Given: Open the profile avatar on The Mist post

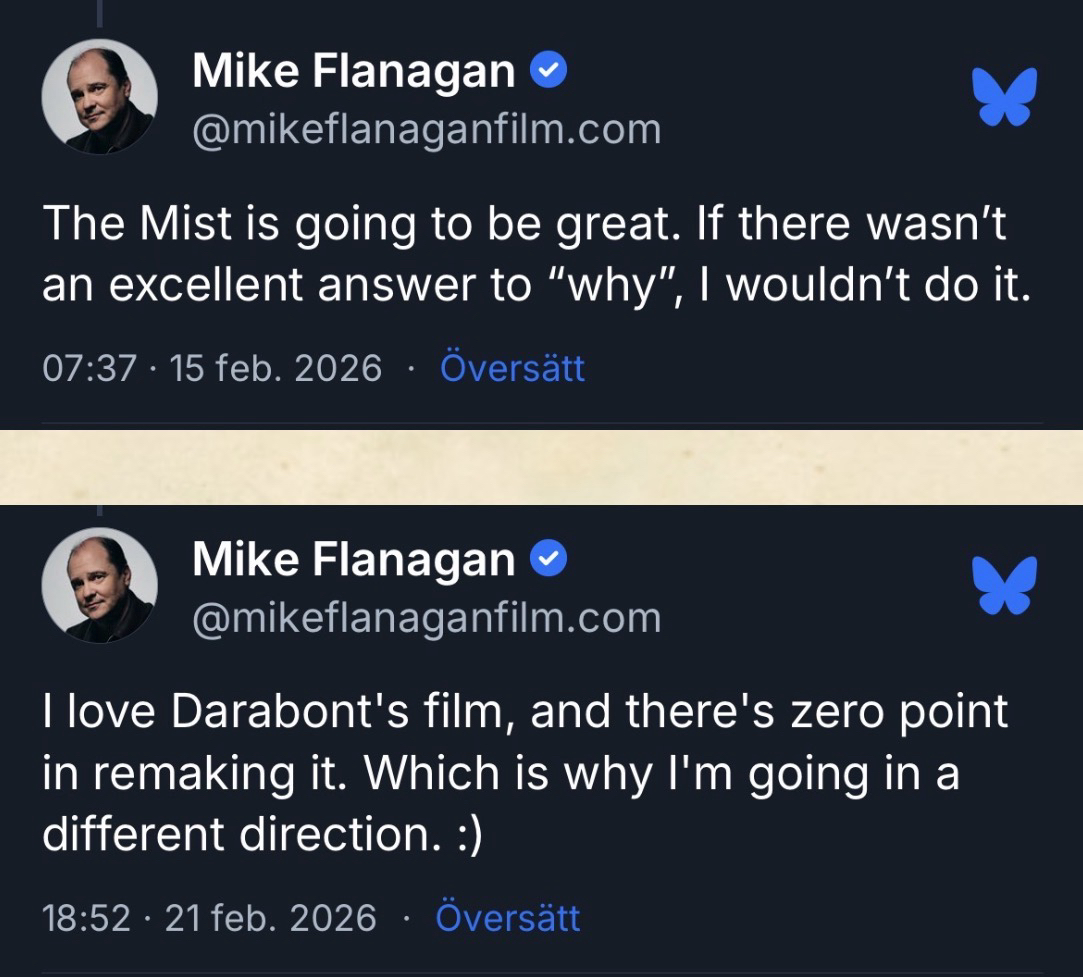Looking at the screenshot, I should coord(99,97).
